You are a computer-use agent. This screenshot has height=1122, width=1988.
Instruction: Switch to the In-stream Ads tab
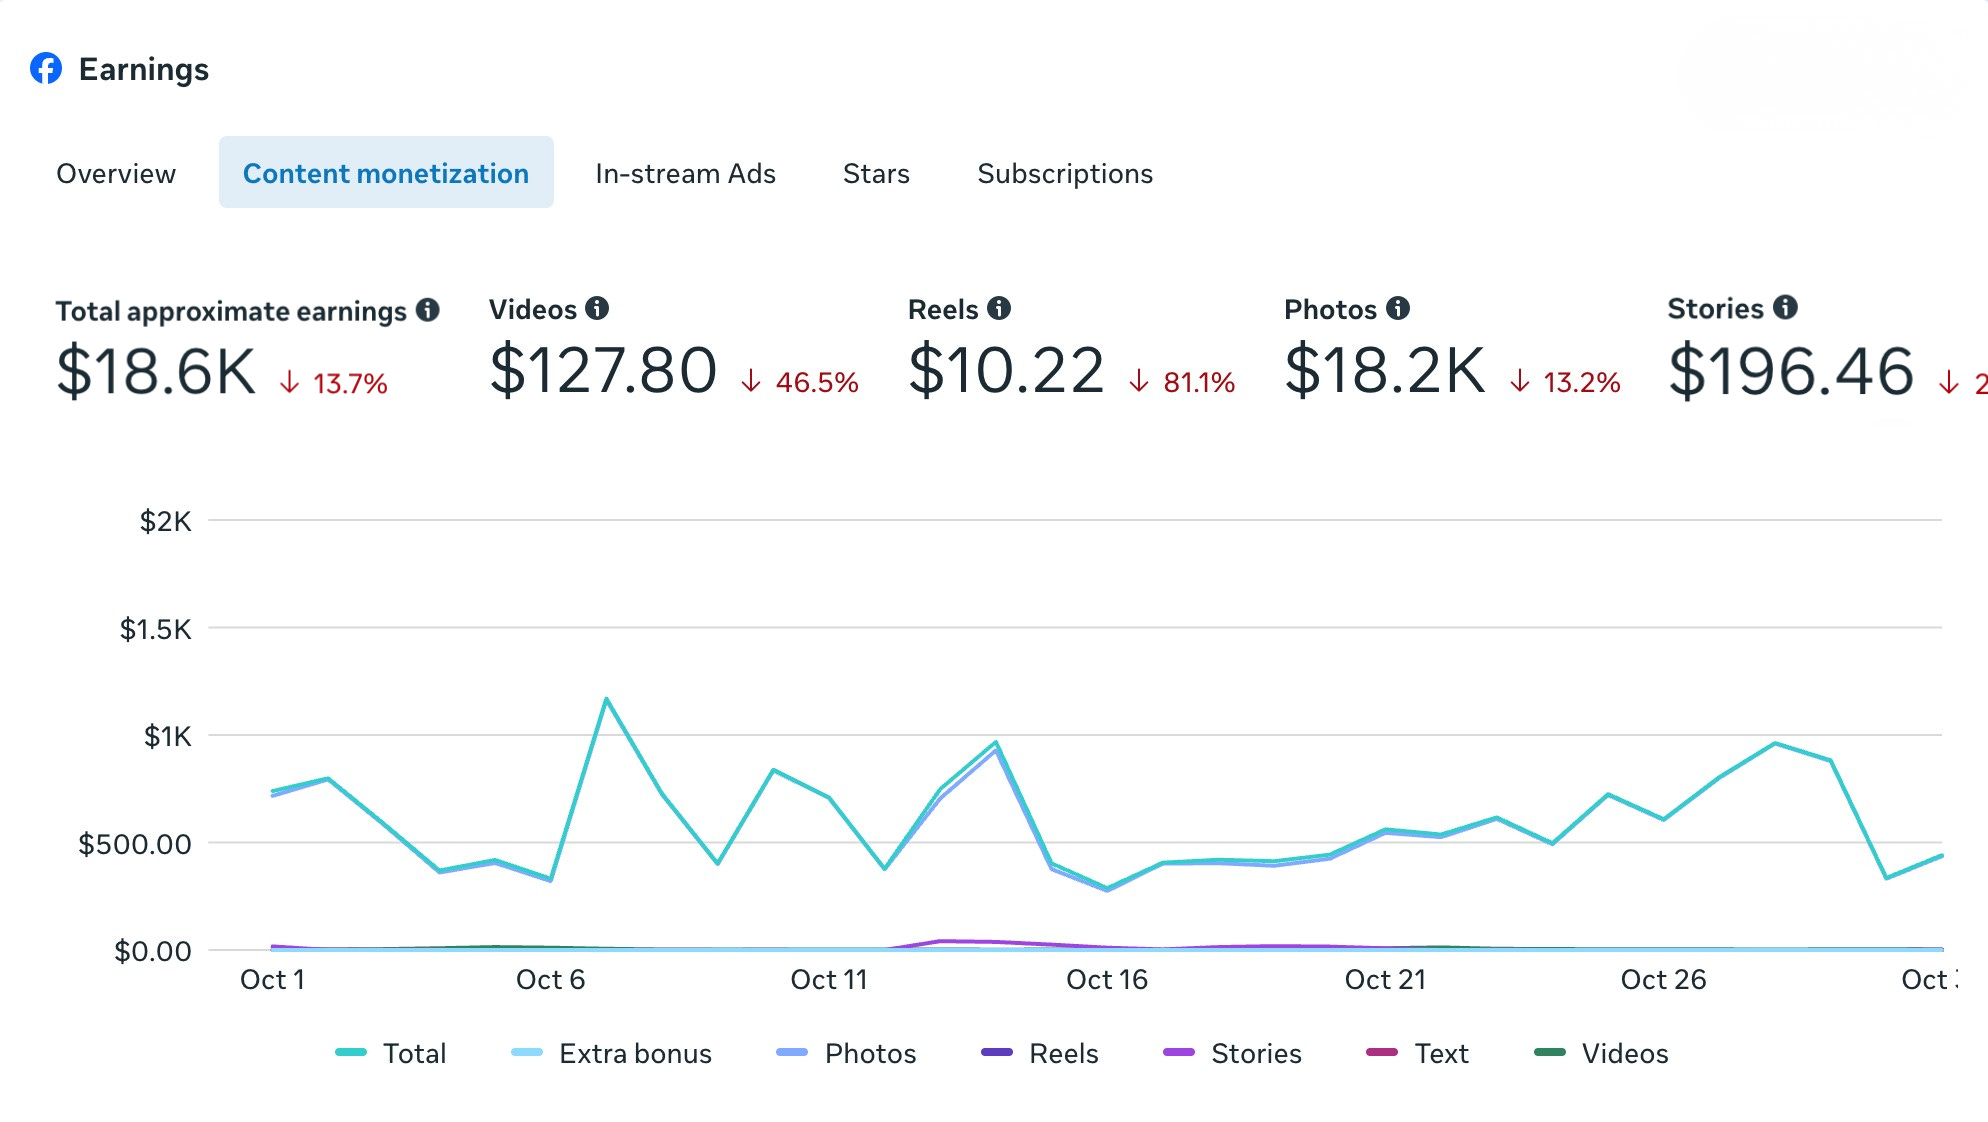685,173
